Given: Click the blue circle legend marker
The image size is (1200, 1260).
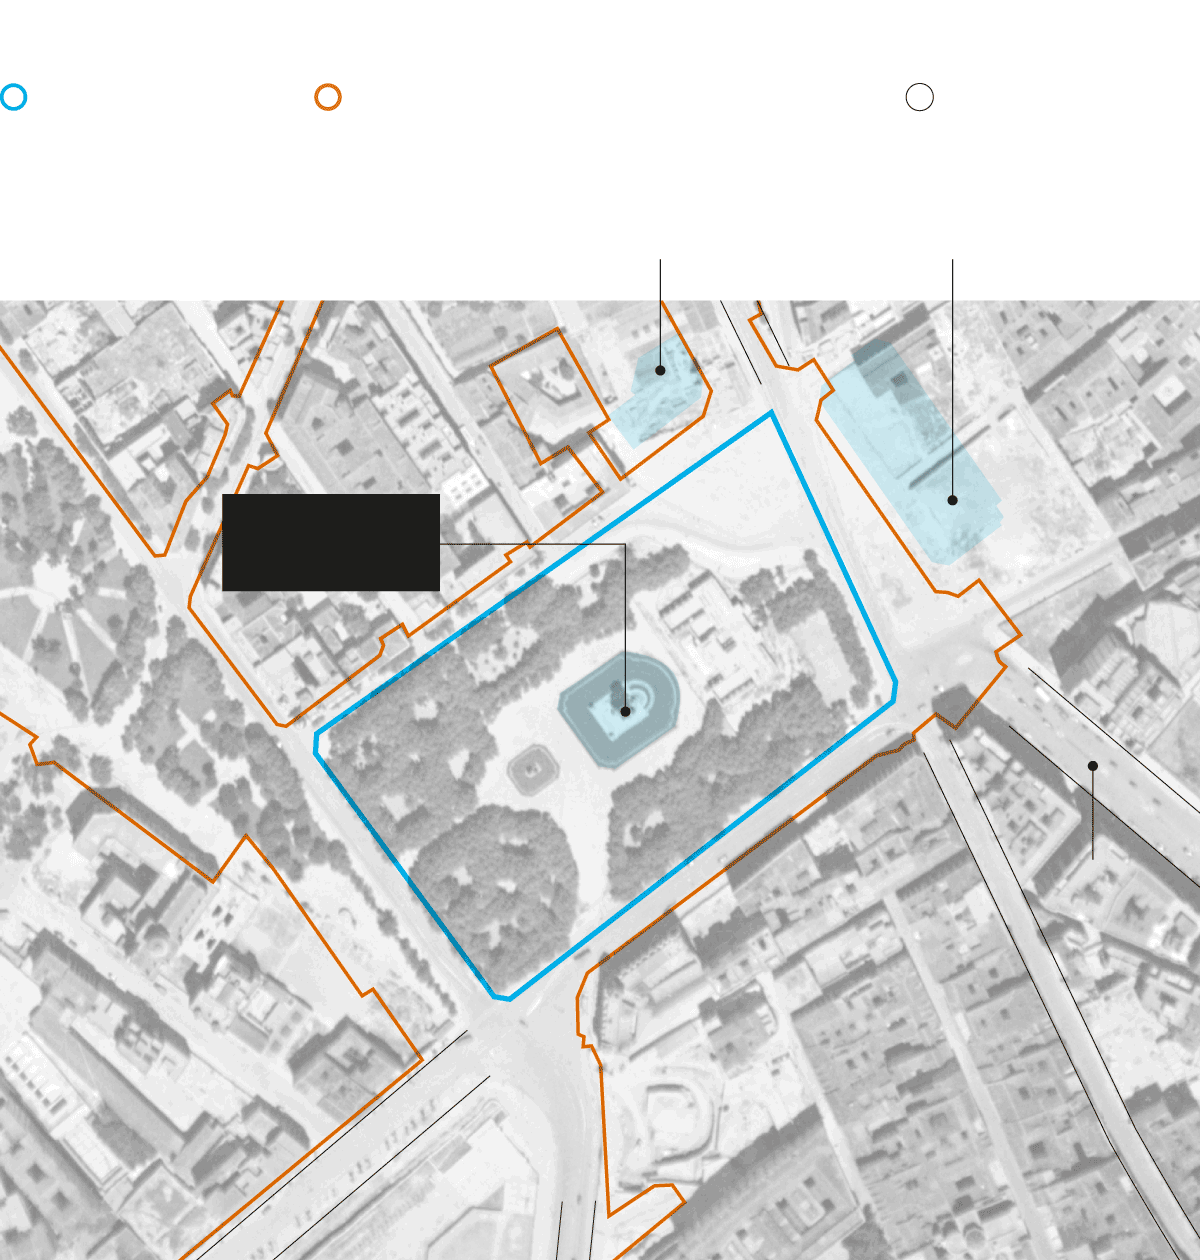Looking at the screenshot, I should click(13, 97).
